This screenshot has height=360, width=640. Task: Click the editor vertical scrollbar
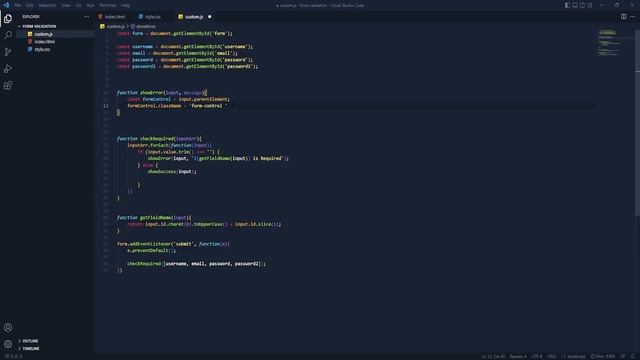pos(638,122)
